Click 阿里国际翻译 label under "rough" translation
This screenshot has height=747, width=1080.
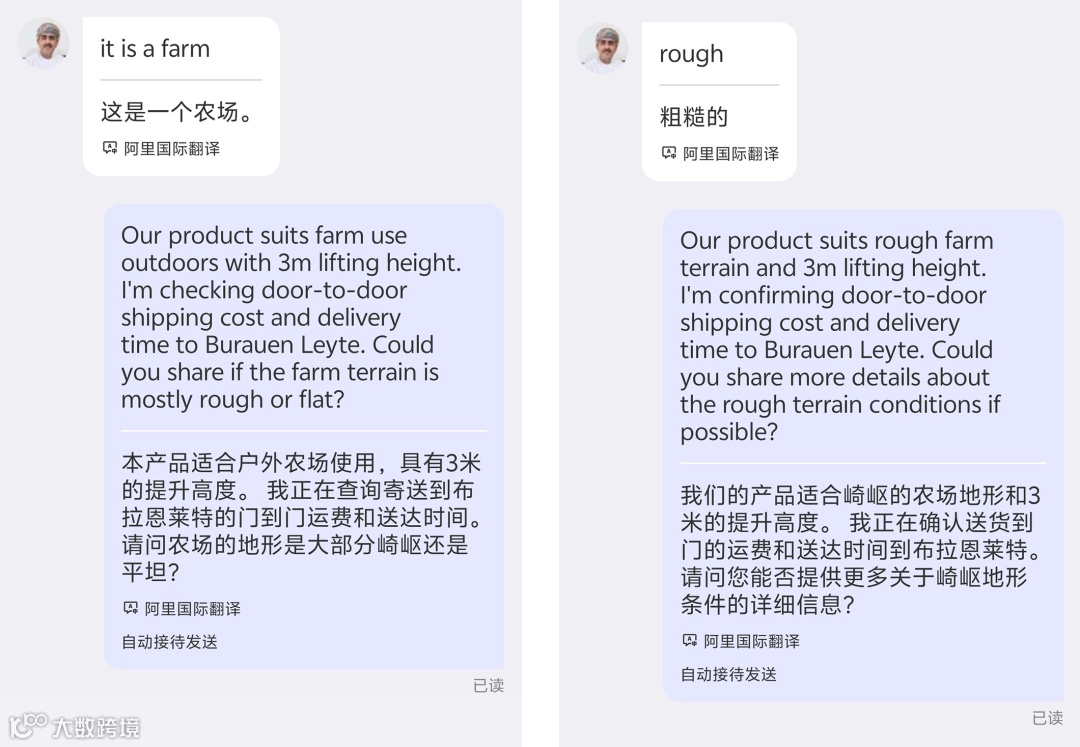pyautogui.click(x=731, y=154)
